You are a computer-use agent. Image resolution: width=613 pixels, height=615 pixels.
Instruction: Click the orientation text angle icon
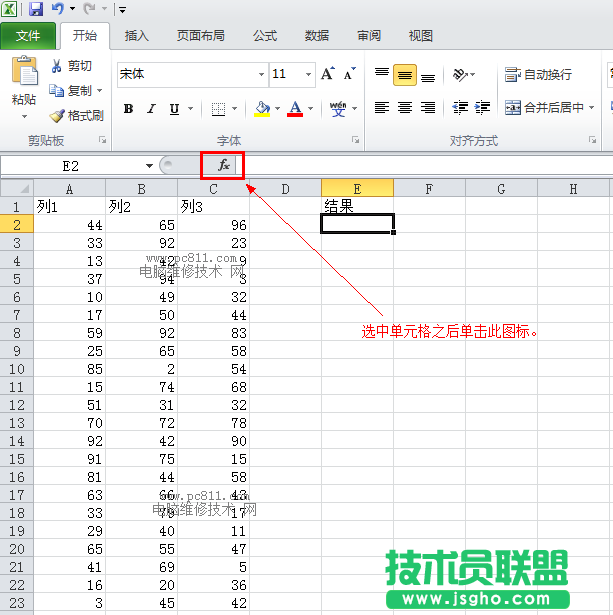pos(460,74)
